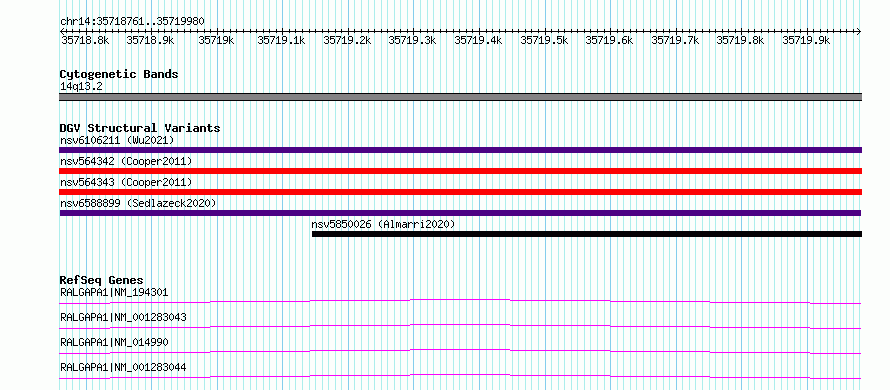The height and width of the screenshot is (390, 890).
Task: Click the RALGAPA1|NM_194301 transcript label
Action: pos(114,292)
